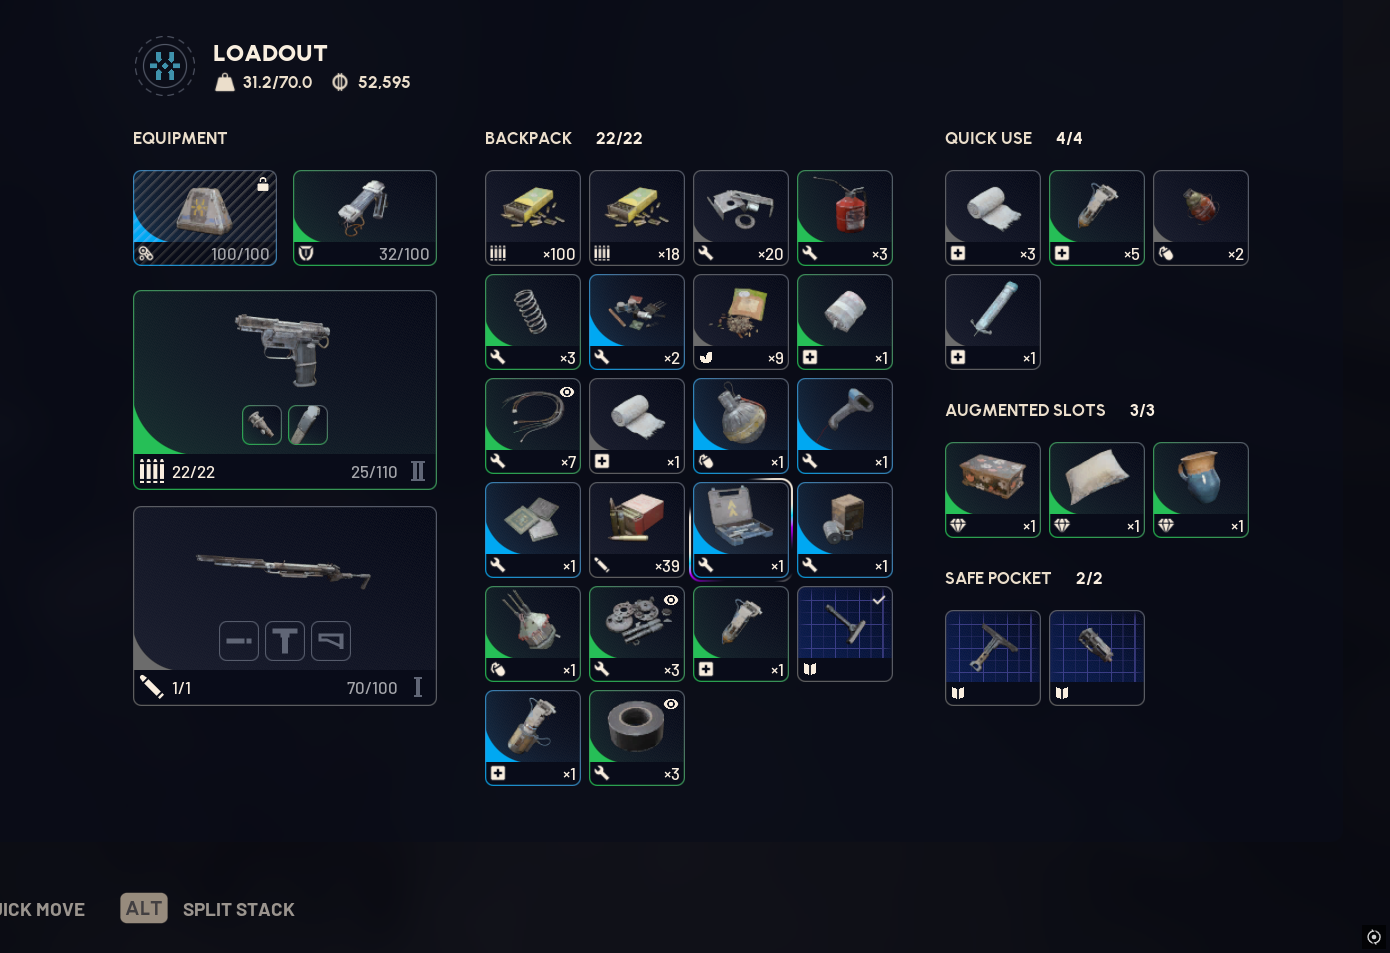Toggle eye marker on duct tape x3
The width and height of the screenshot is (1390, 953).
671,704
